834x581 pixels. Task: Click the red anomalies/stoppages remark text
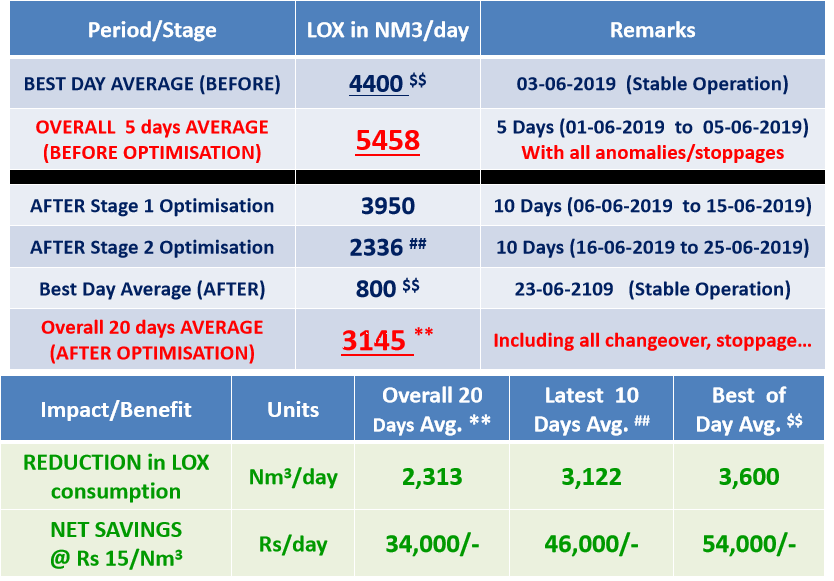pos(652,153)
